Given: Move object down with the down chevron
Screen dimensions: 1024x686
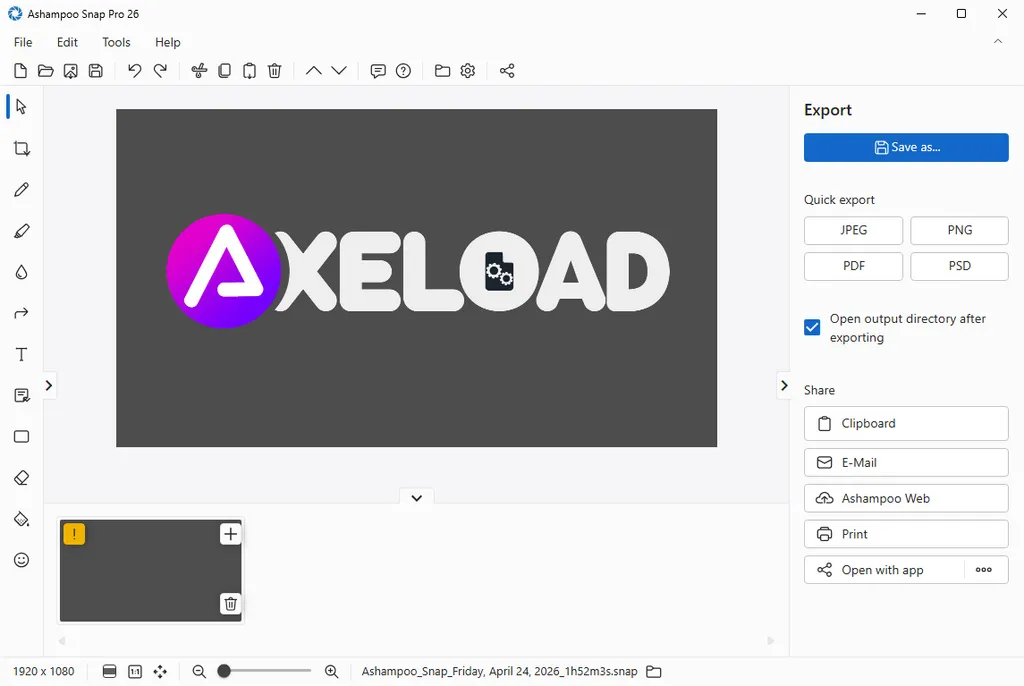Looking at the screenshot, I should pos(339,71).
